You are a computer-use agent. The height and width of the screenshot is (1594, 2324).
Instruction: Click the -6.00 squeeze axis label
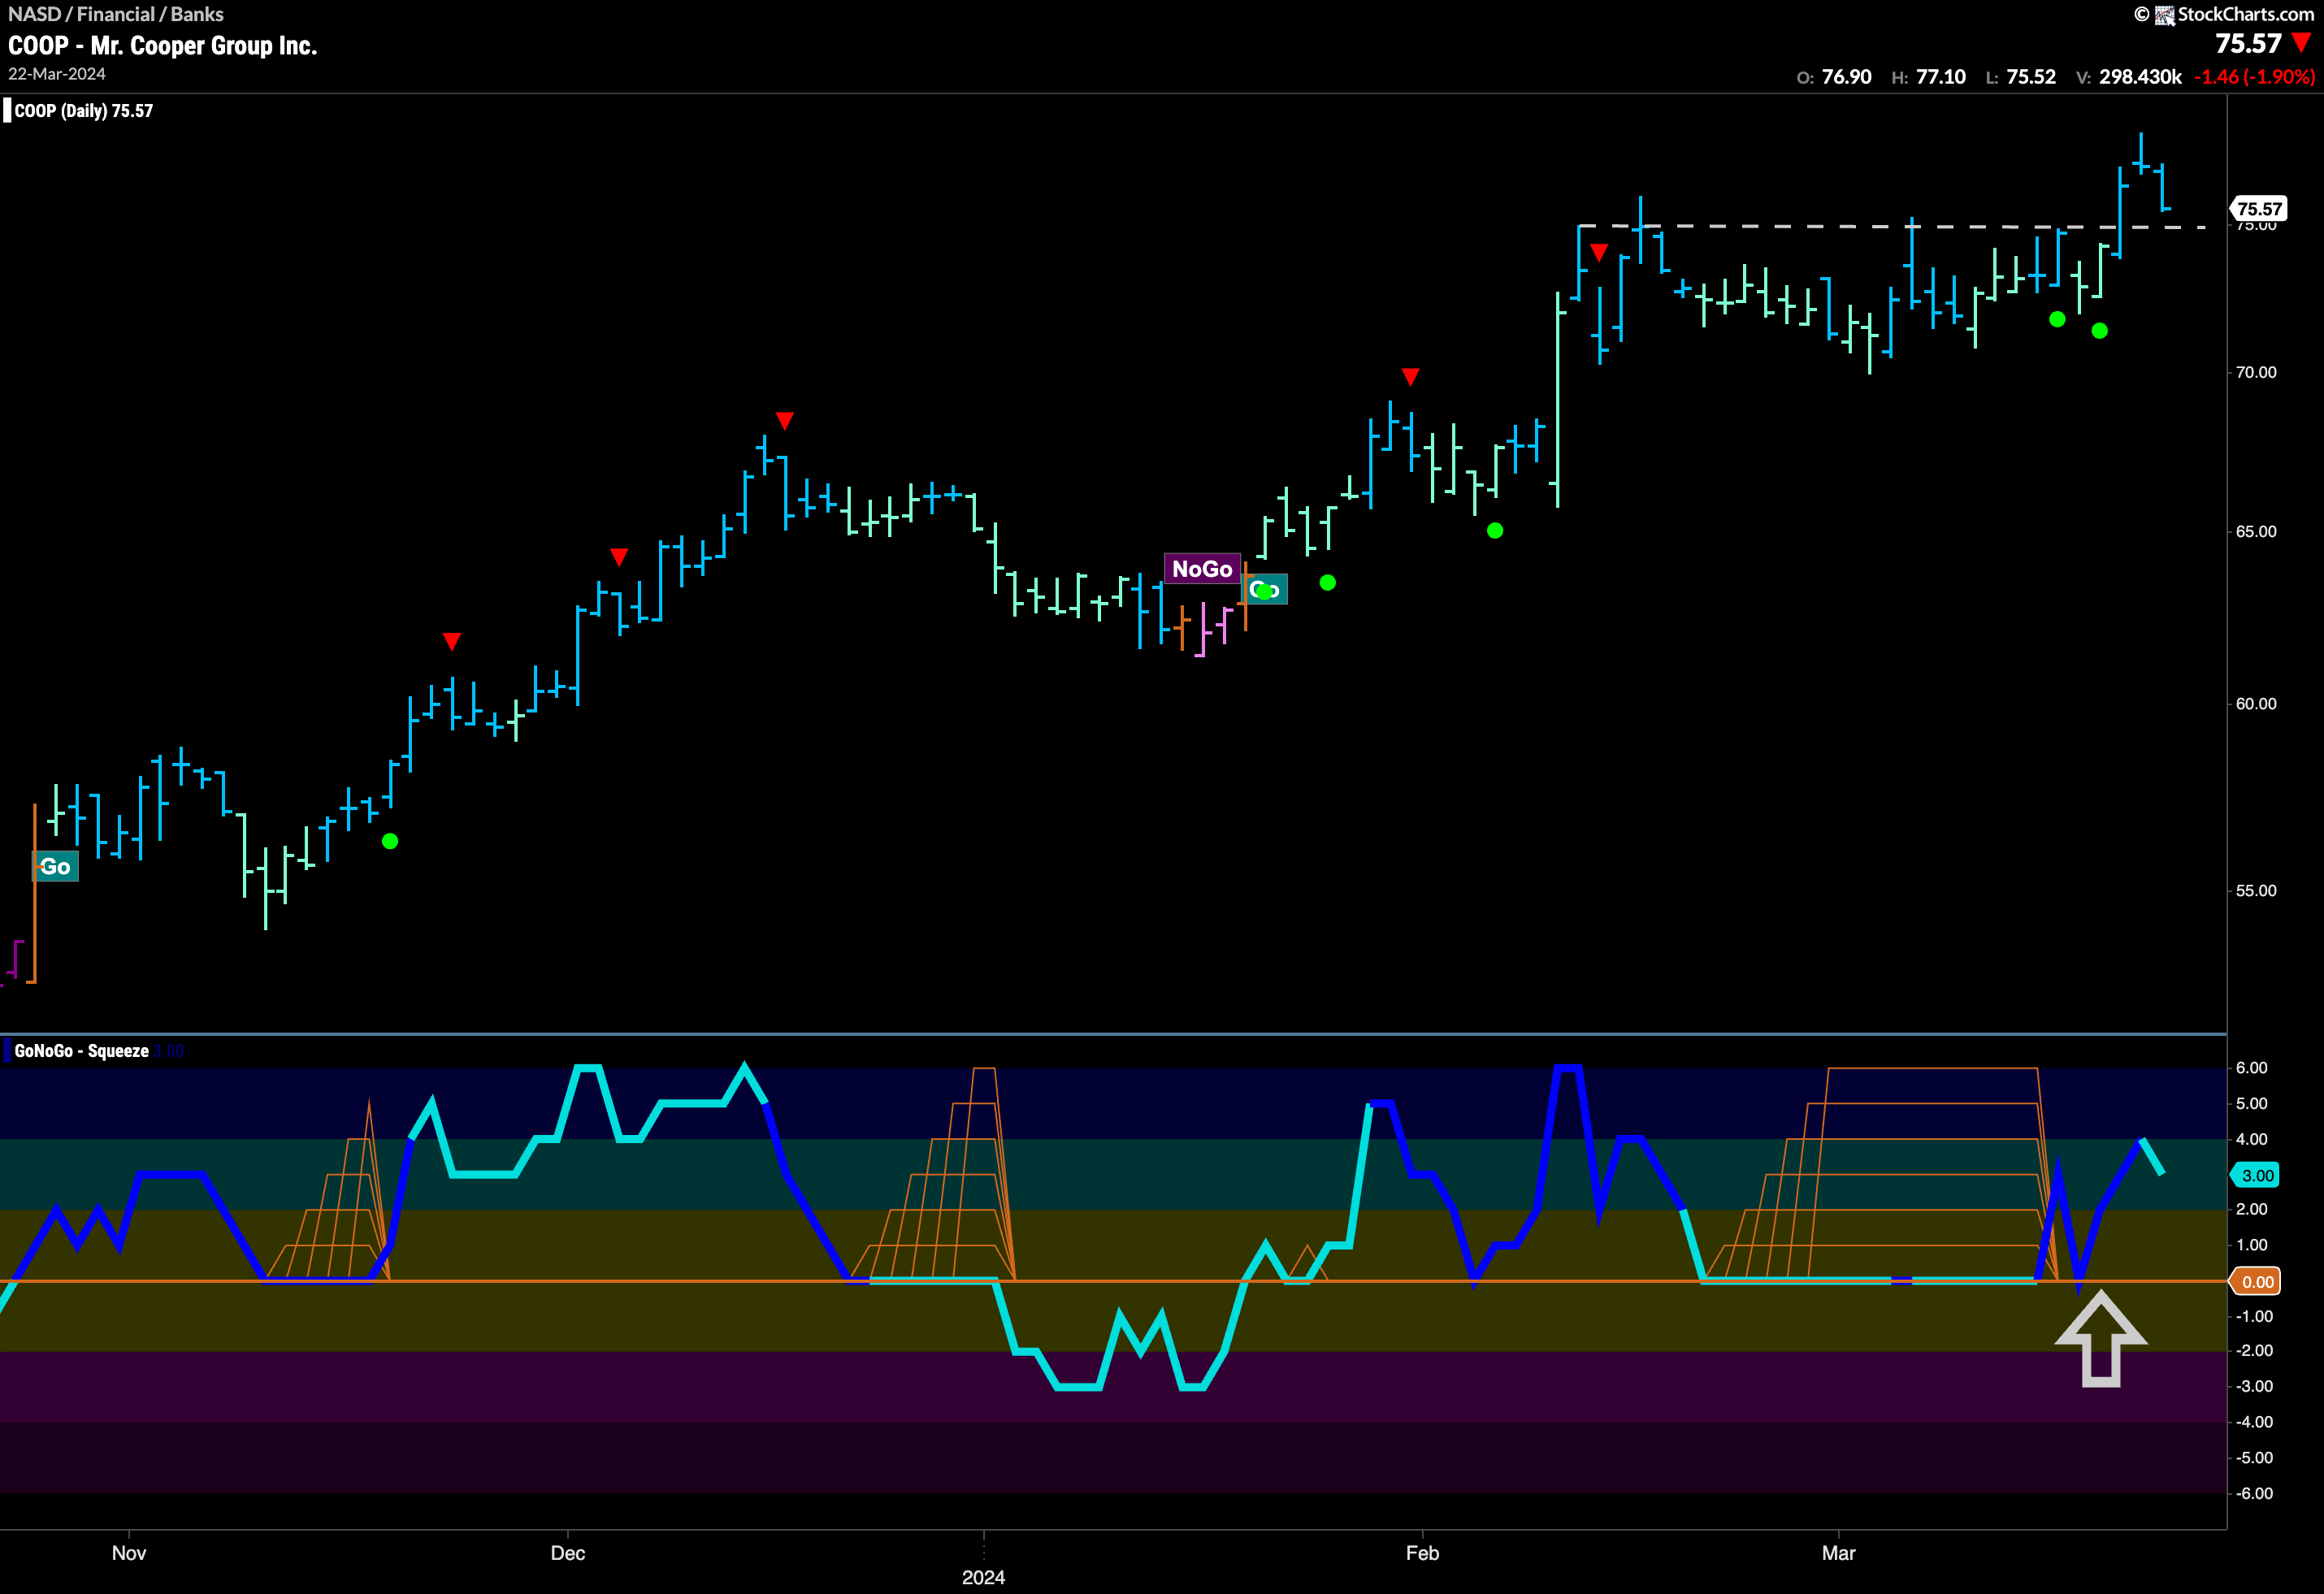click(x=2253, y=1493)
